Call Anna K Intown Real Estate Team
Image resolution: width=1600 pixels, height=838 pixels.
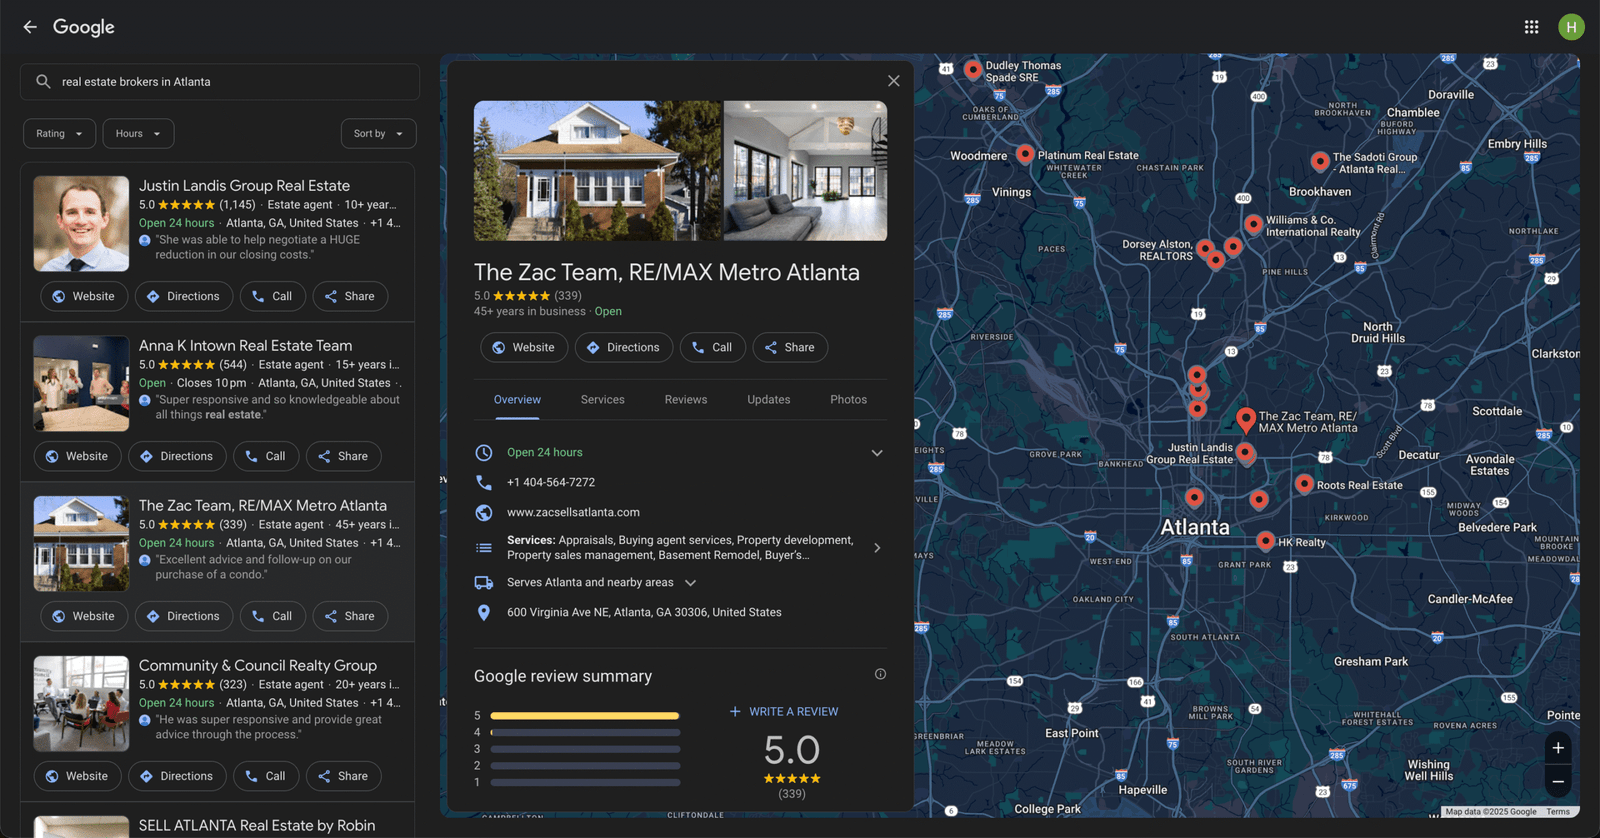coord(266,456)
